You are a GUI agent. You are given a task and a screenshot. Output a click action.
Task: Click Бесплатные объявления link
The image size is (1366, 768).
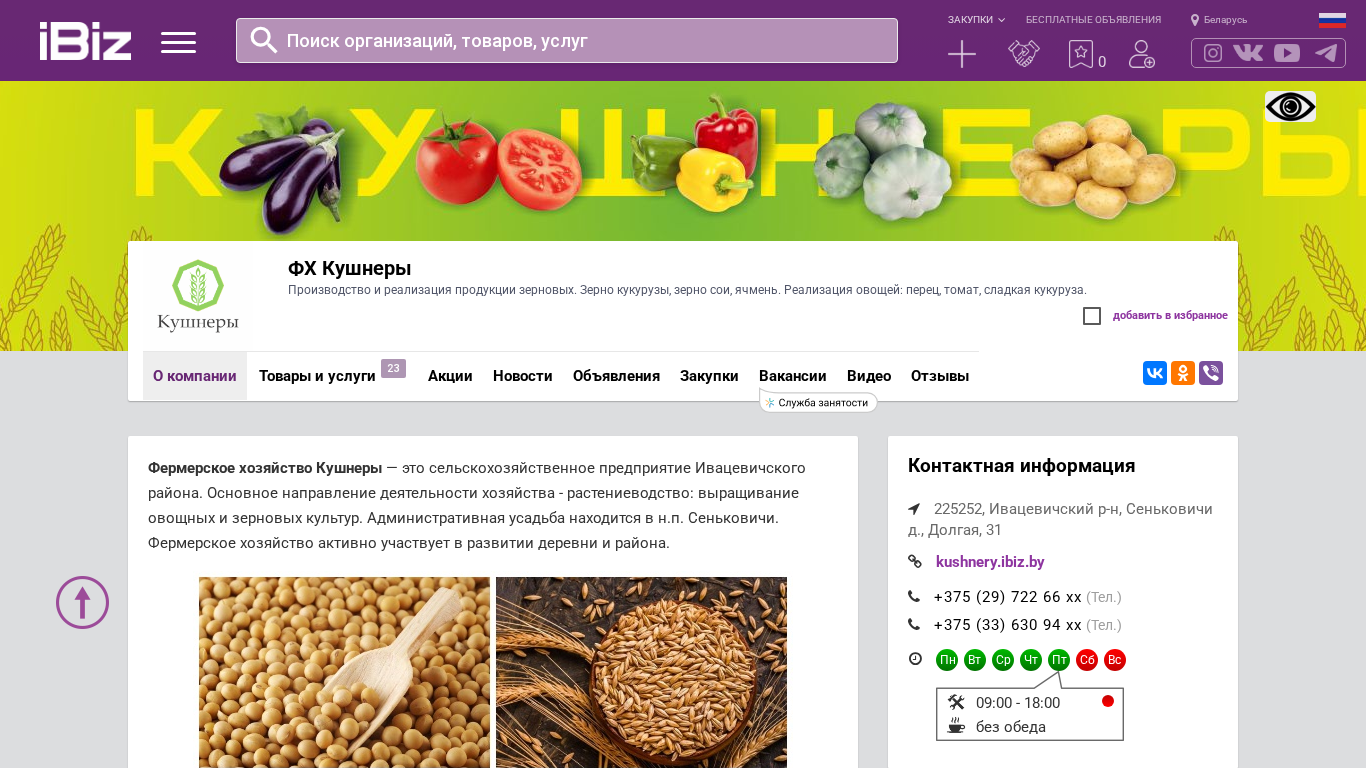(1093, 20)
